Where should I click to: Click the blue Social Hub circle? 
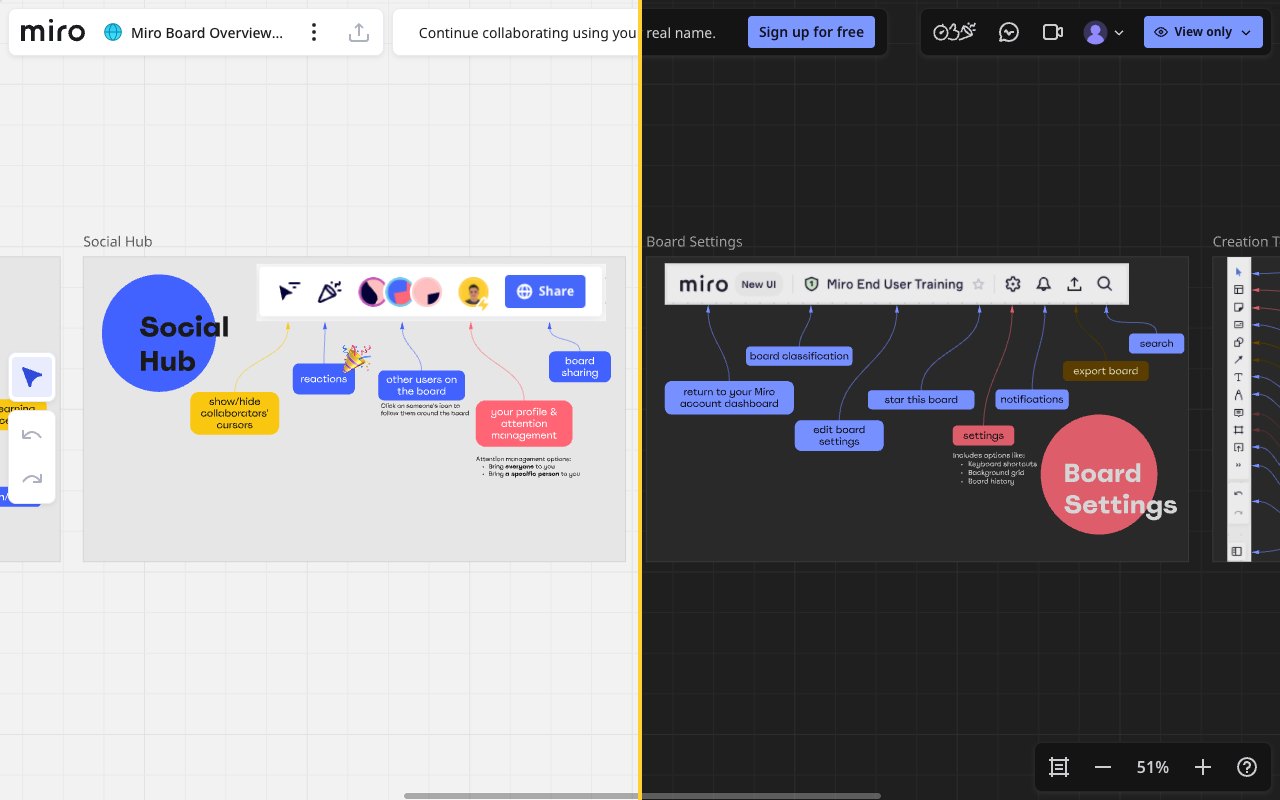tap(159, 333)
